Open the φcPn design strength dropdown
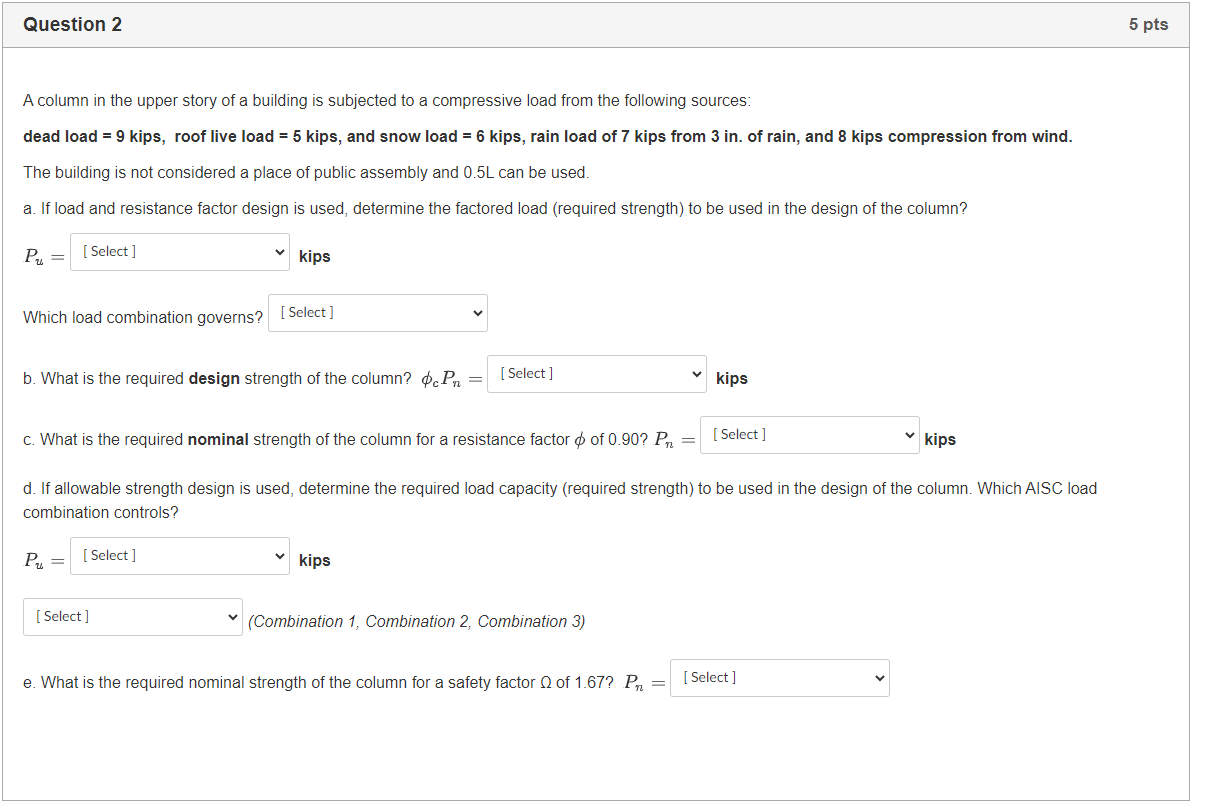 [597, 374]
